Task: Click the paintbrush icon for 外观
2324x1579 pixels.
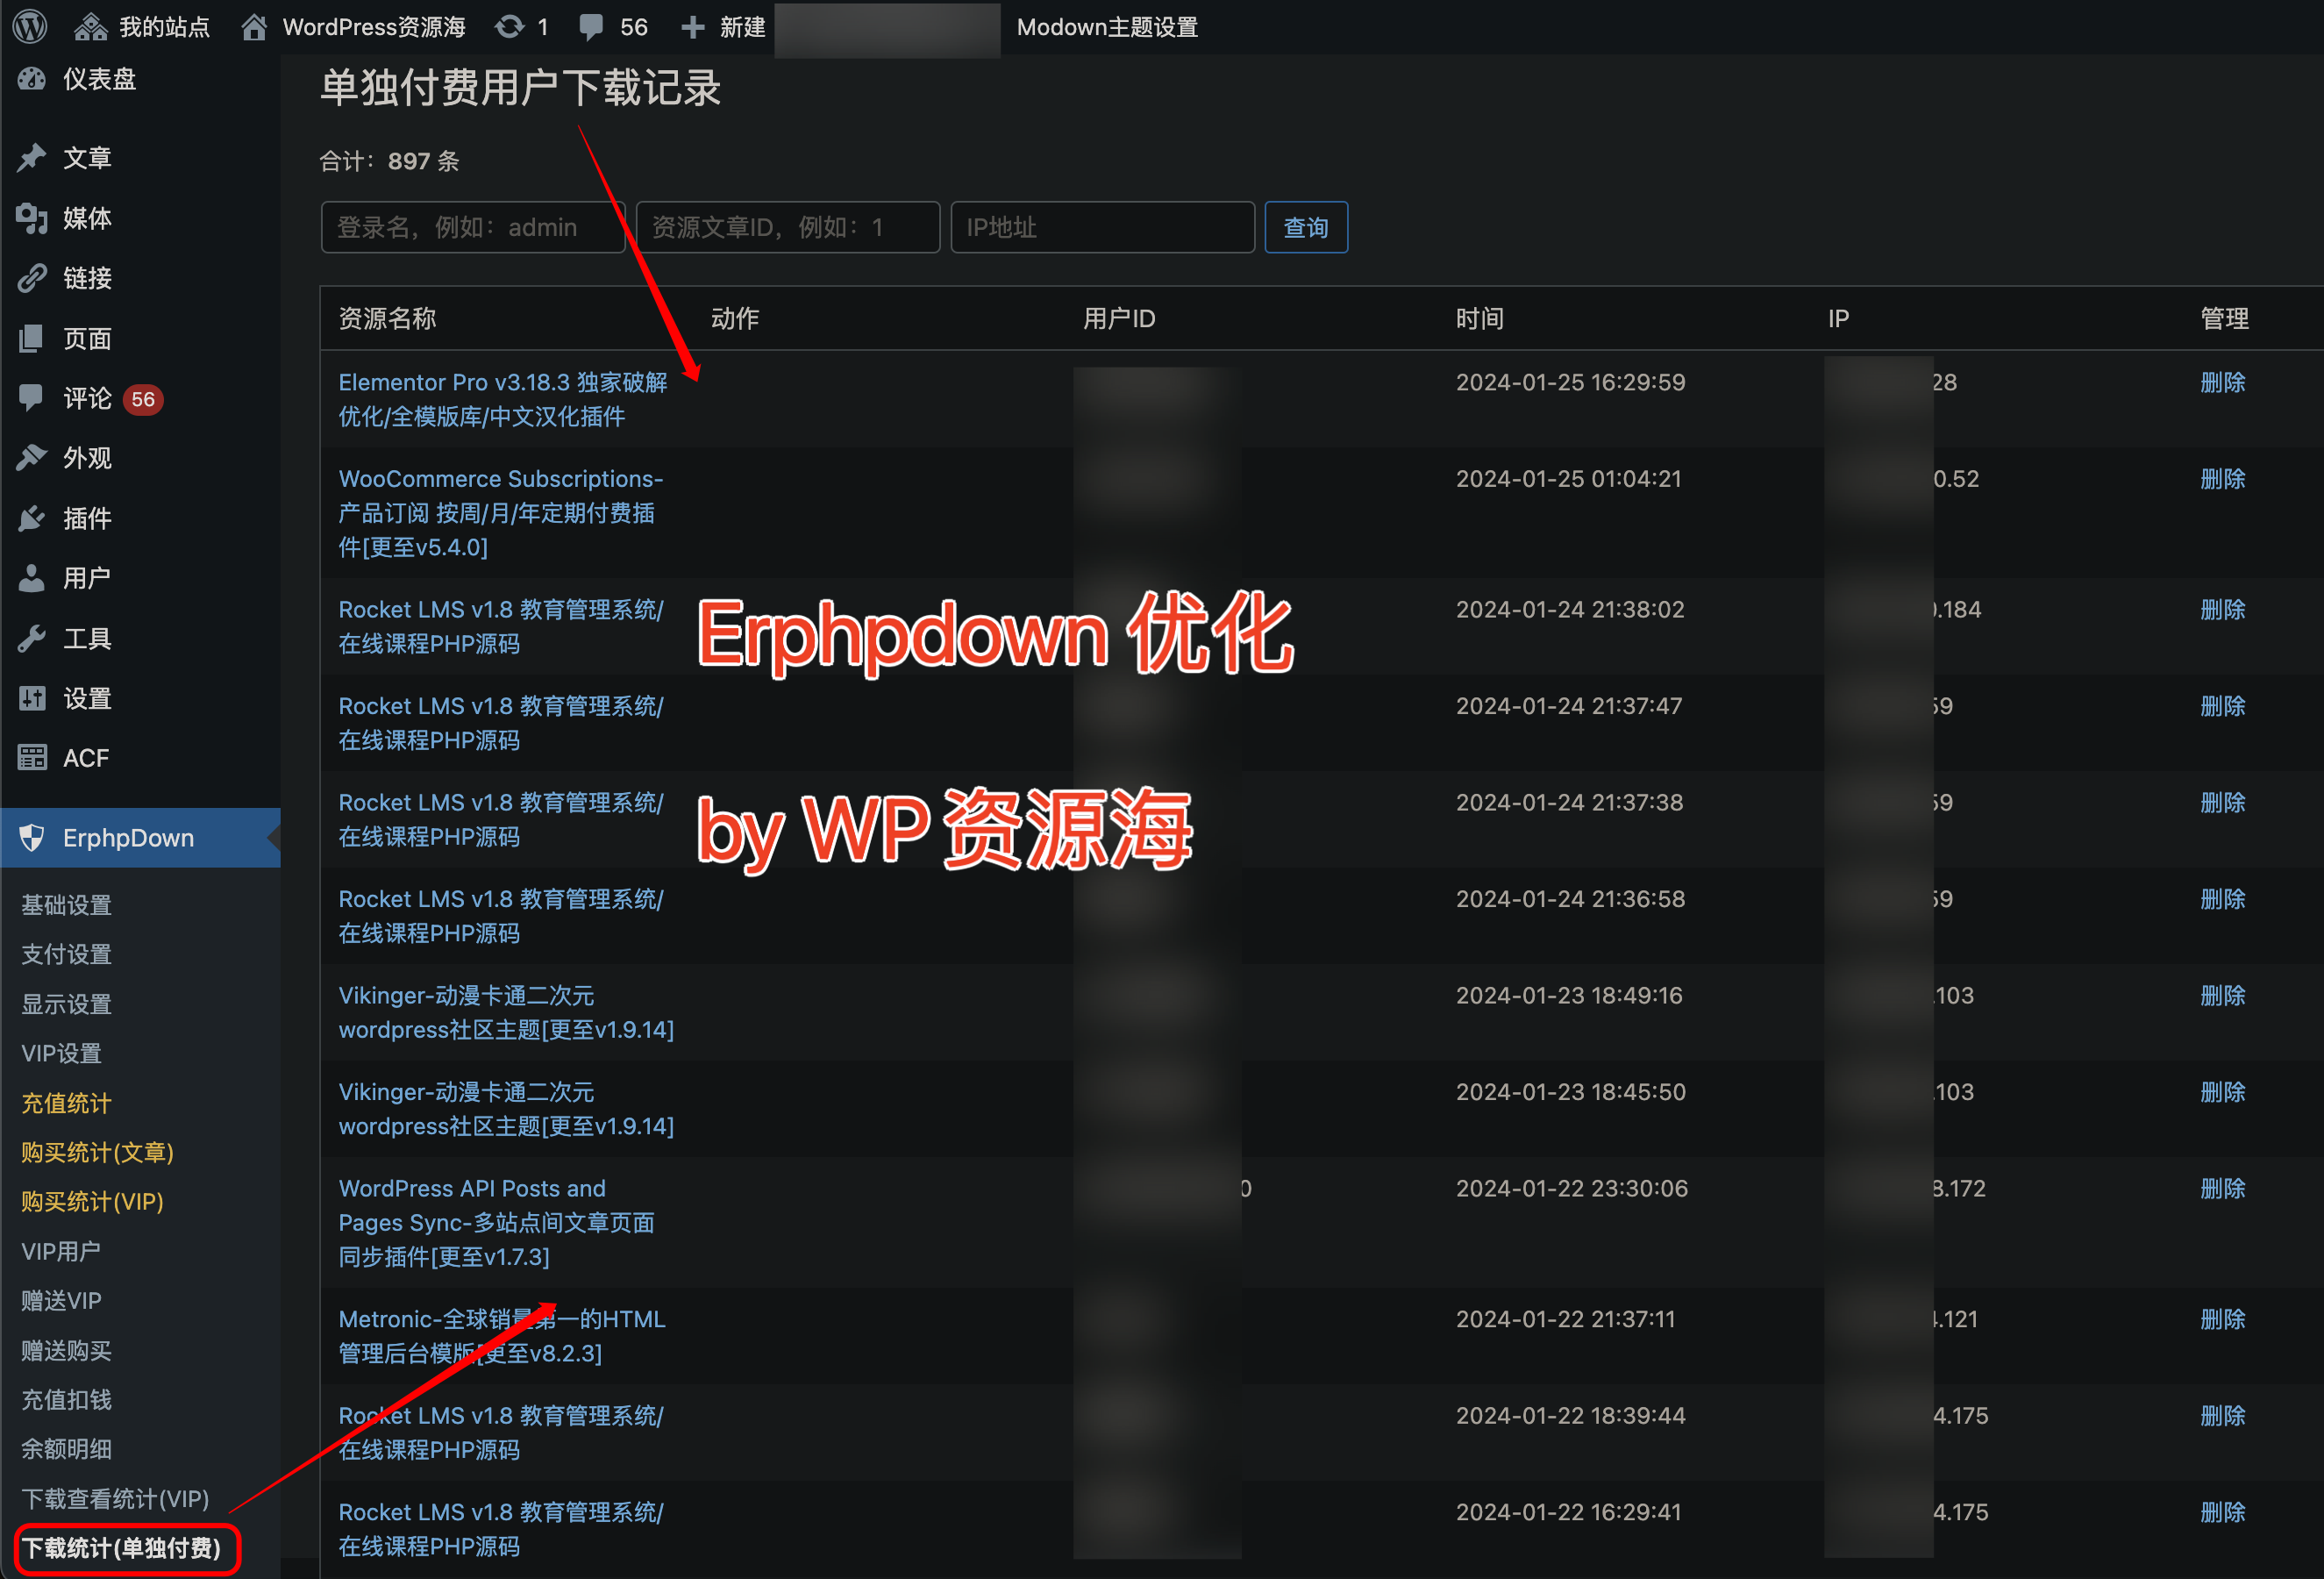Action: click(x=32, y=458)
